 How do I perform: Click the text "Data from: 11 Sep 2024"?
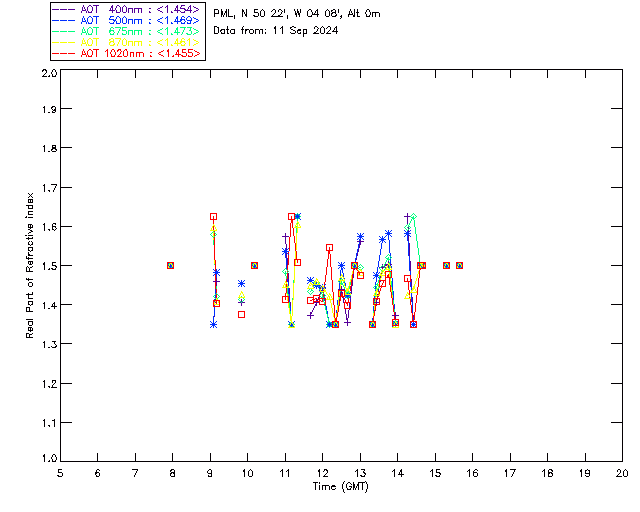pyautogui.click(x=276, y=31)
